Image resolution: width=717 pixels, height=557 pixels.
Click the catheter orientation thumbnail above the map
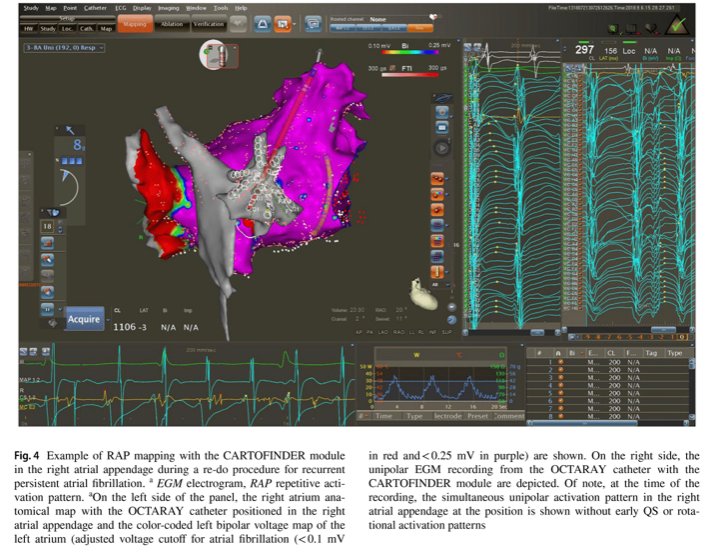[219, 54]
